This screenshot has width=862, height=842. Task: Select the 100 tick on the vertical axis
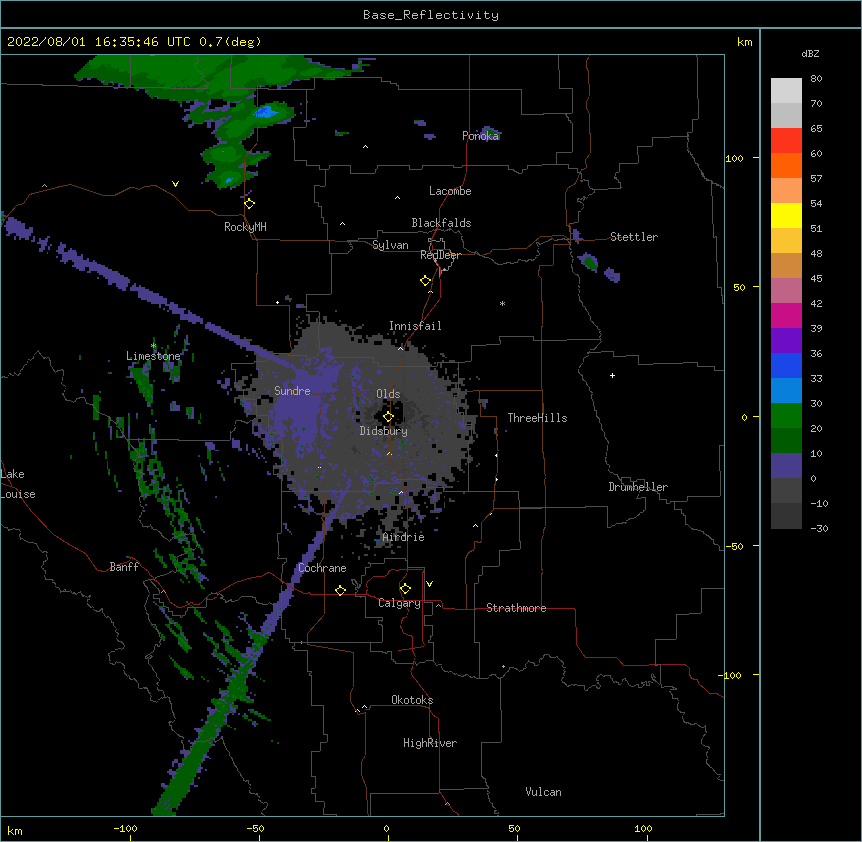(x=734, y=158)
